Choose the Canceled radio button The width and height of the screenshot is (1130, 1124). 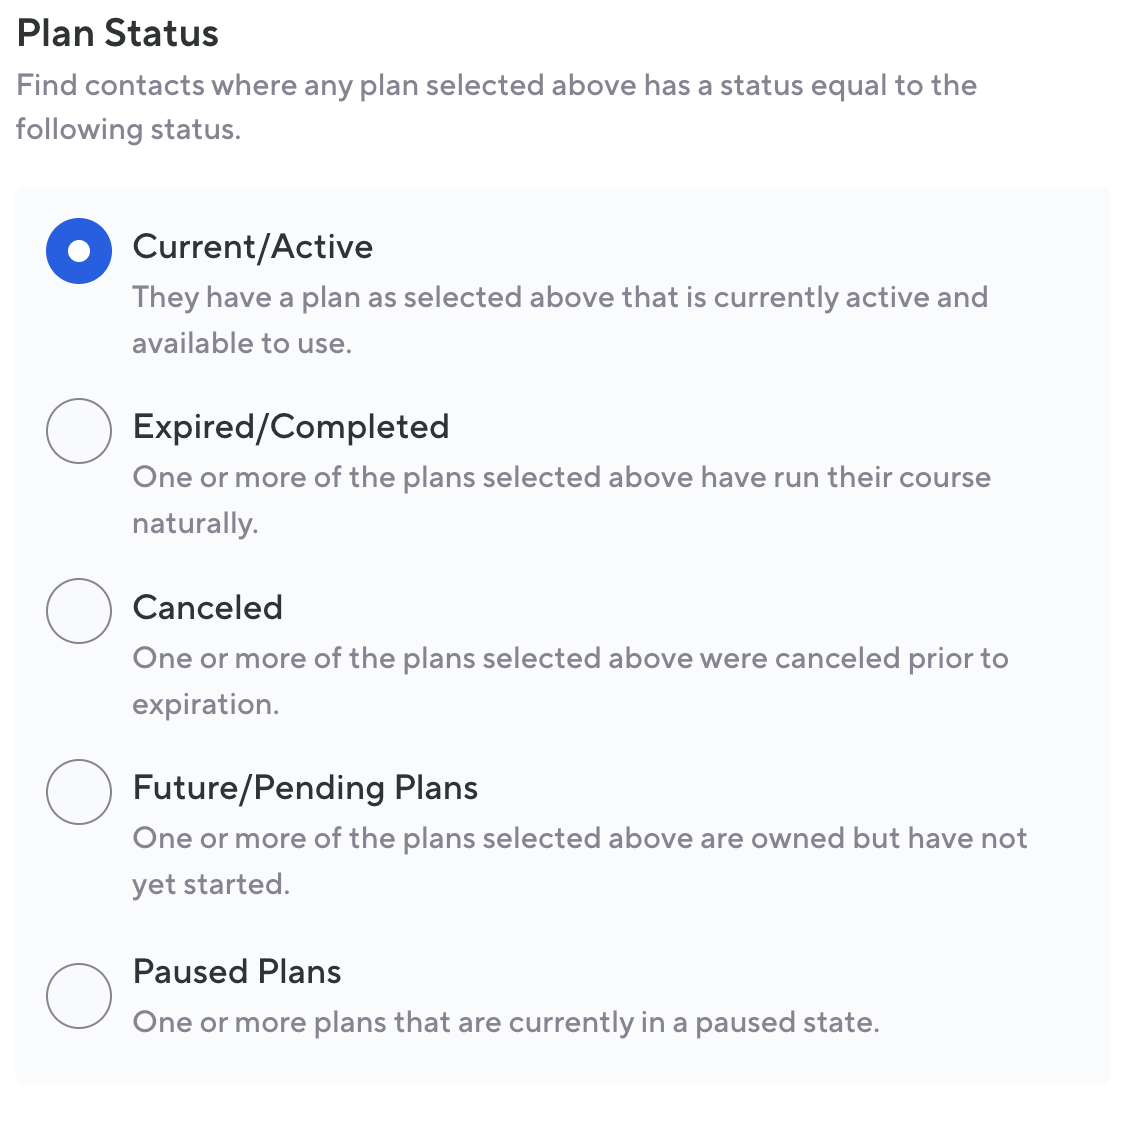click(x=78, y=611)
